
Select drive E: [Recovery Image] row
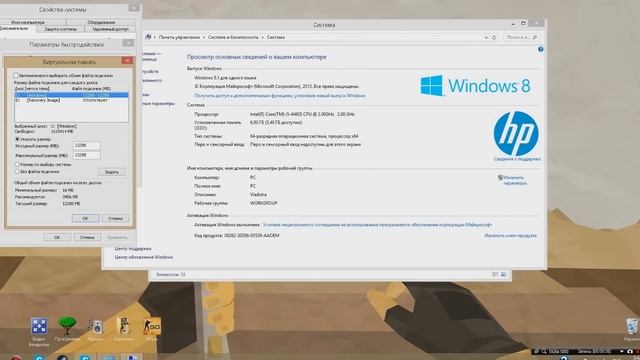coord(71,100)
